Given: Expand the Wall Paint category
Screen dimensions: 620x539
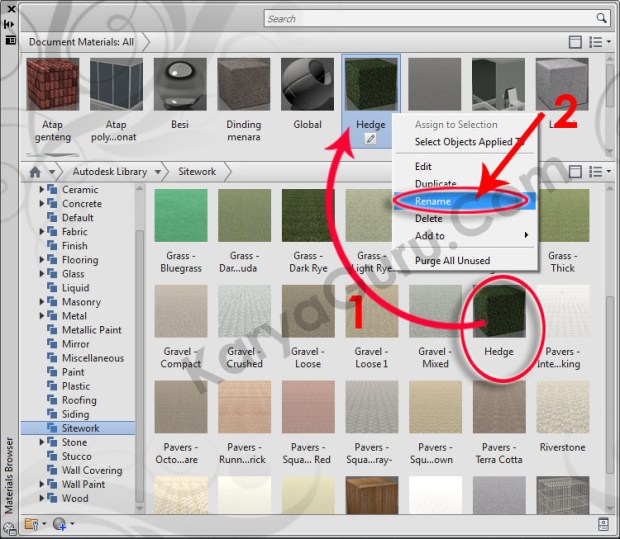Looking at the screenshot, I should [42, 484].
